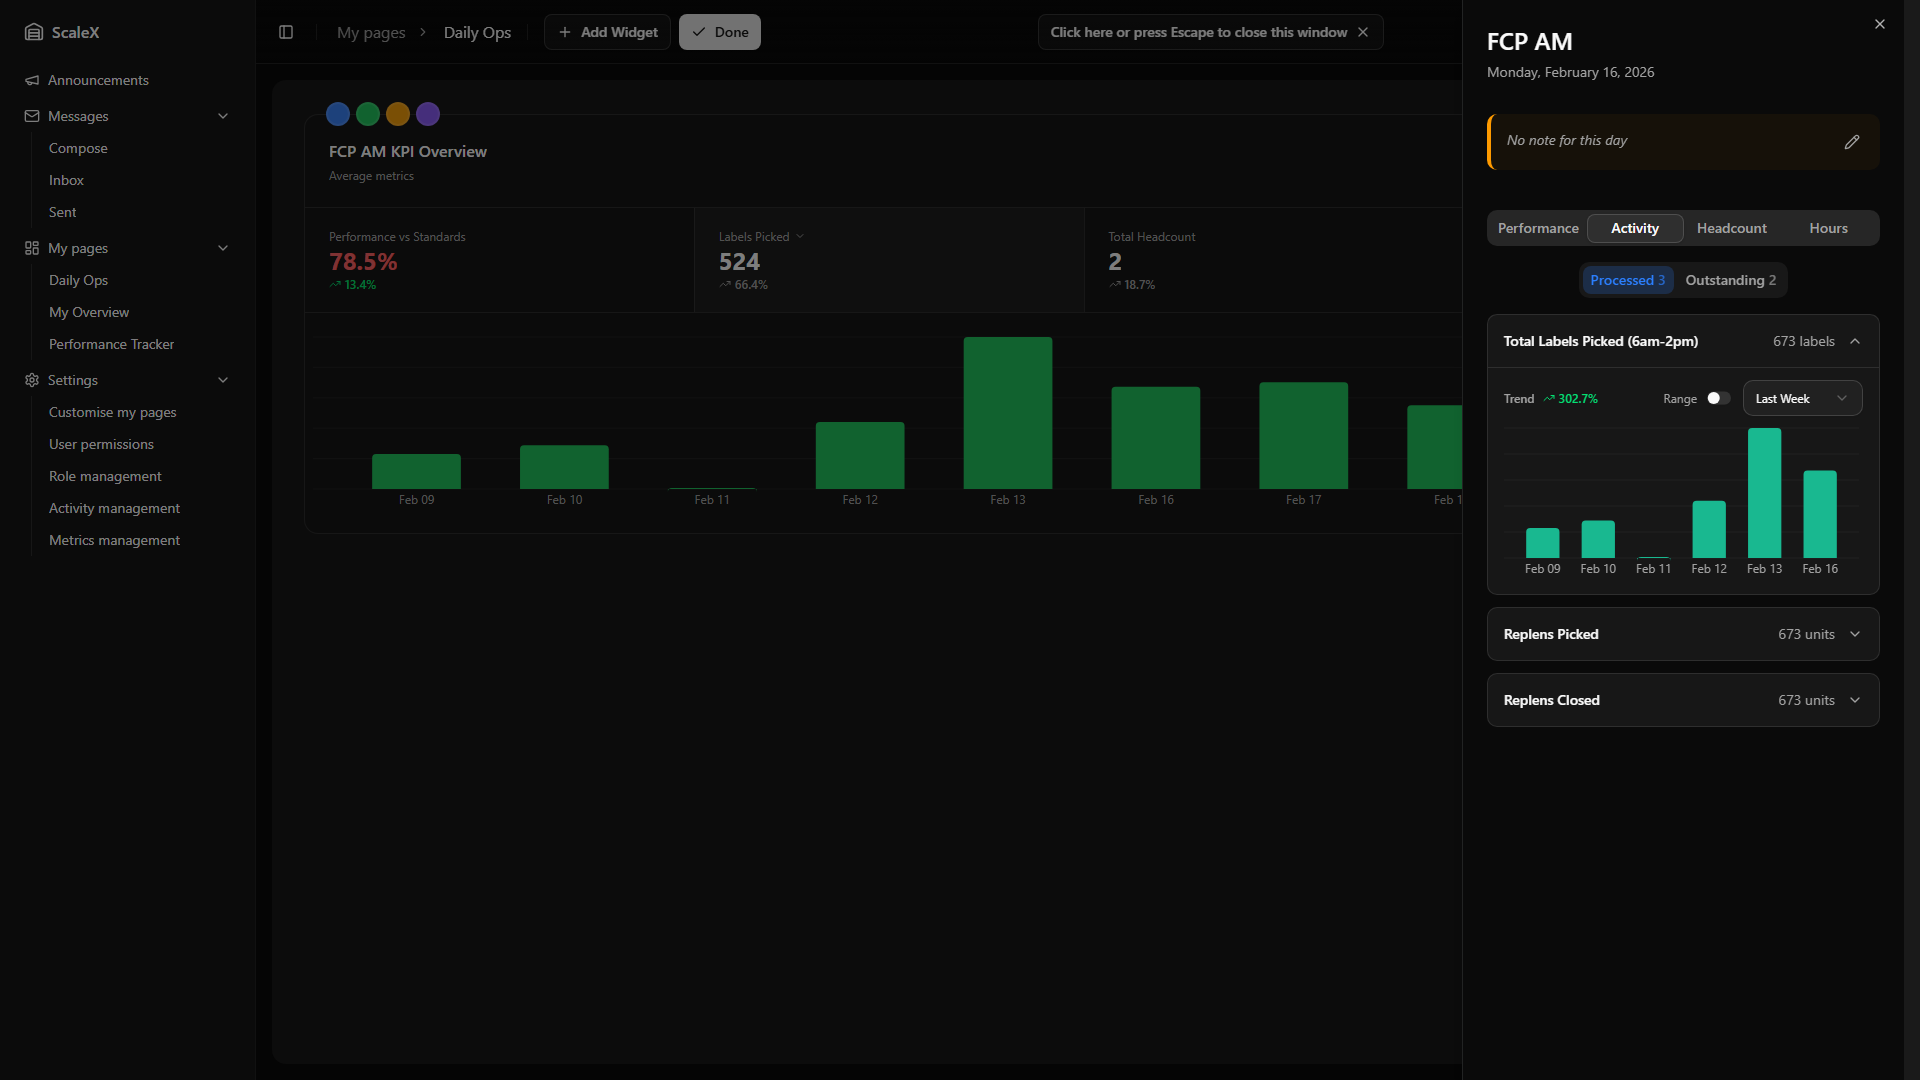Click the Settings gear icon
The height and width of the screenshot is (1080, 1920).
[32, 380]
